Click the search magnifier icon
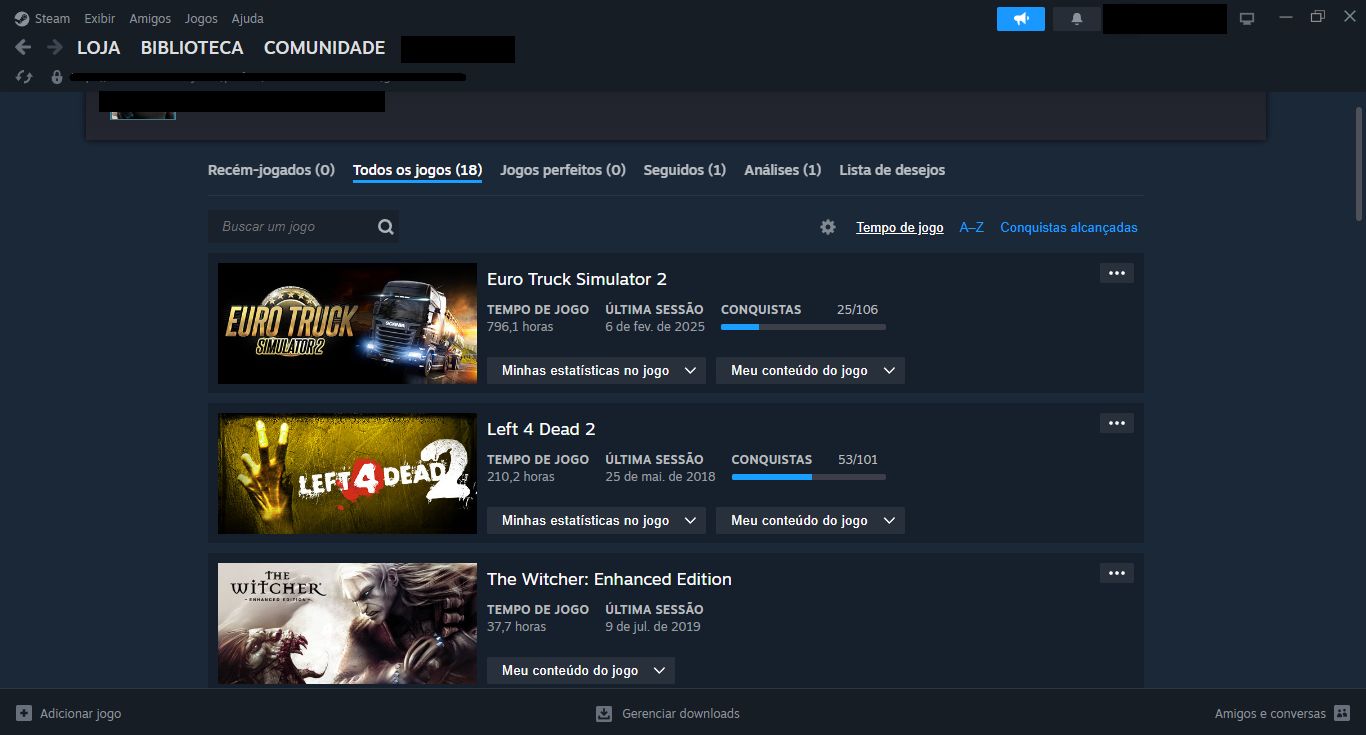This screenshot has width=1366, height=735. click(386, 227)
